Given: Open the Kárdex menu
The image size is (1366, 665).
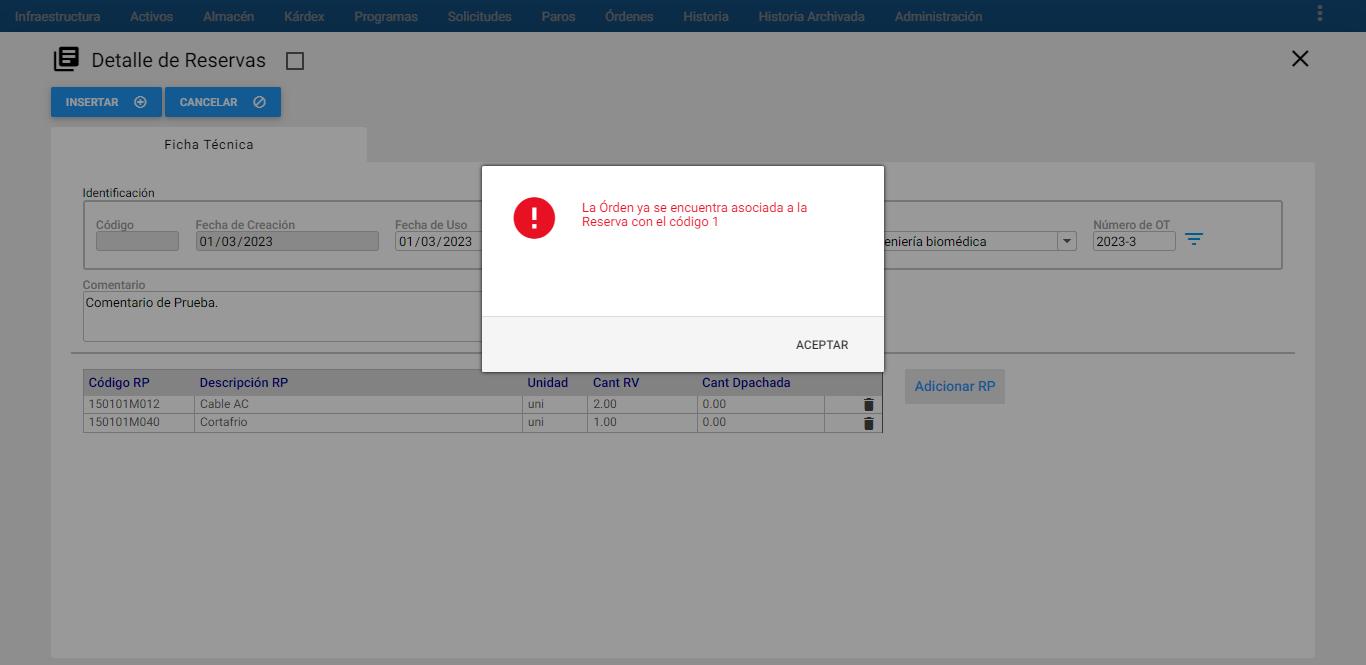Looking at the screenshot, I should coord(304,16).
